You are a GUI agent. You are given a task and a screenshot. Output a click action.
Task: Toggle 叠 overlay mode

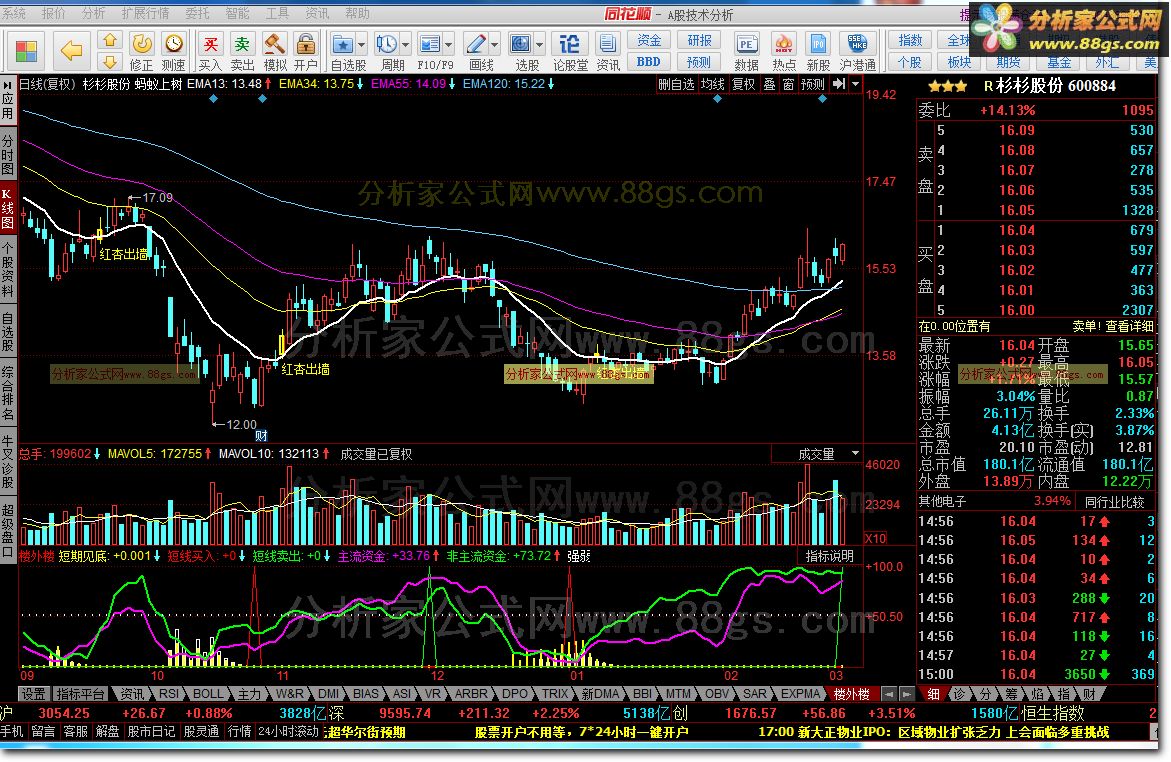(769, 84)
